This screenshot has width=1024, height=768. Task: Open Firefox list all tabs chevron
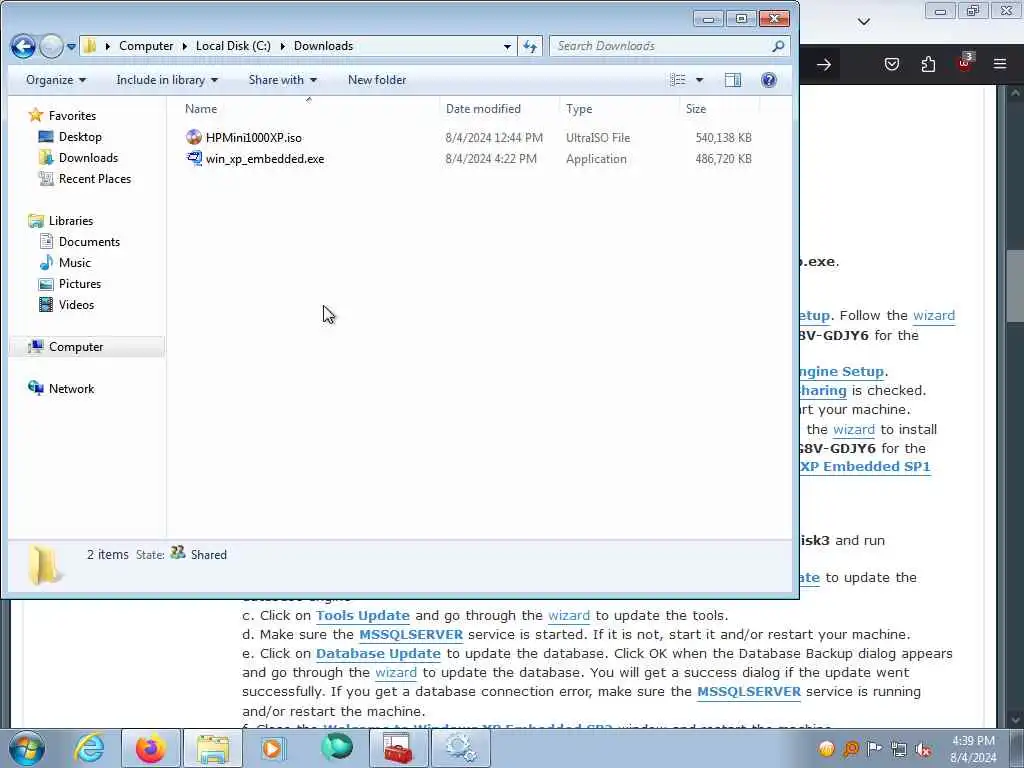point(863,22)
